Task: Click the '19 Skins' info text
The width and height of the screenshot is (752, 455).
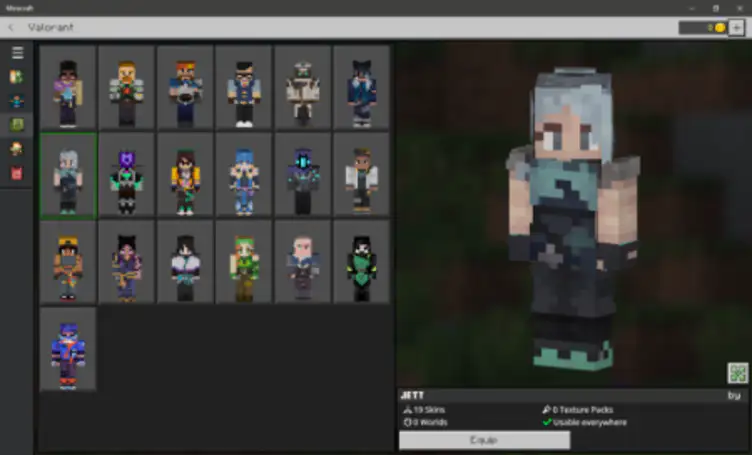Action: 429,410
